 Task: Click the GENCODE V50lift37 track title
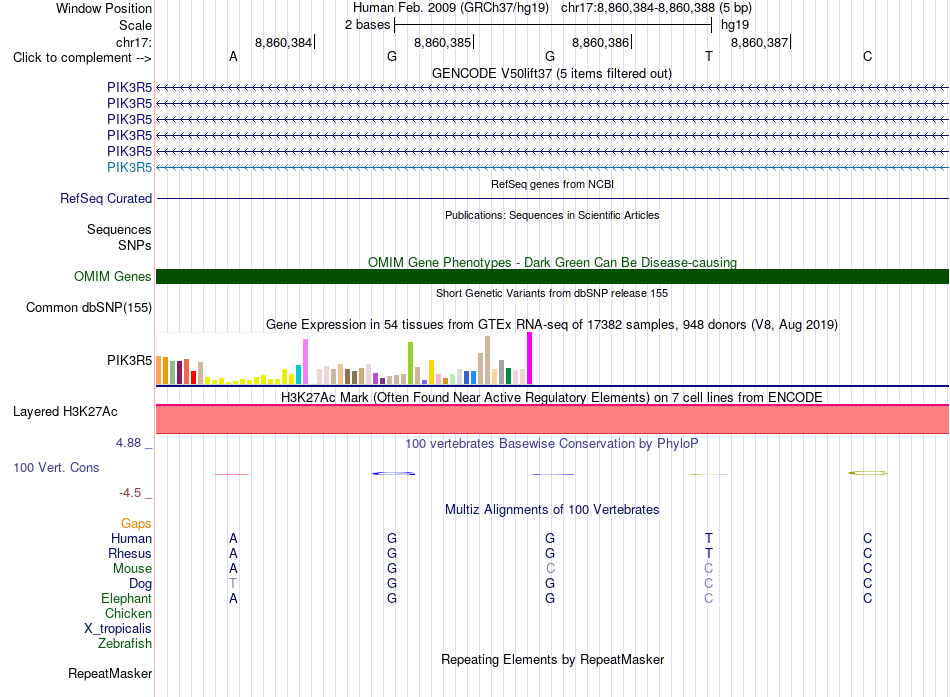point(551,73)
